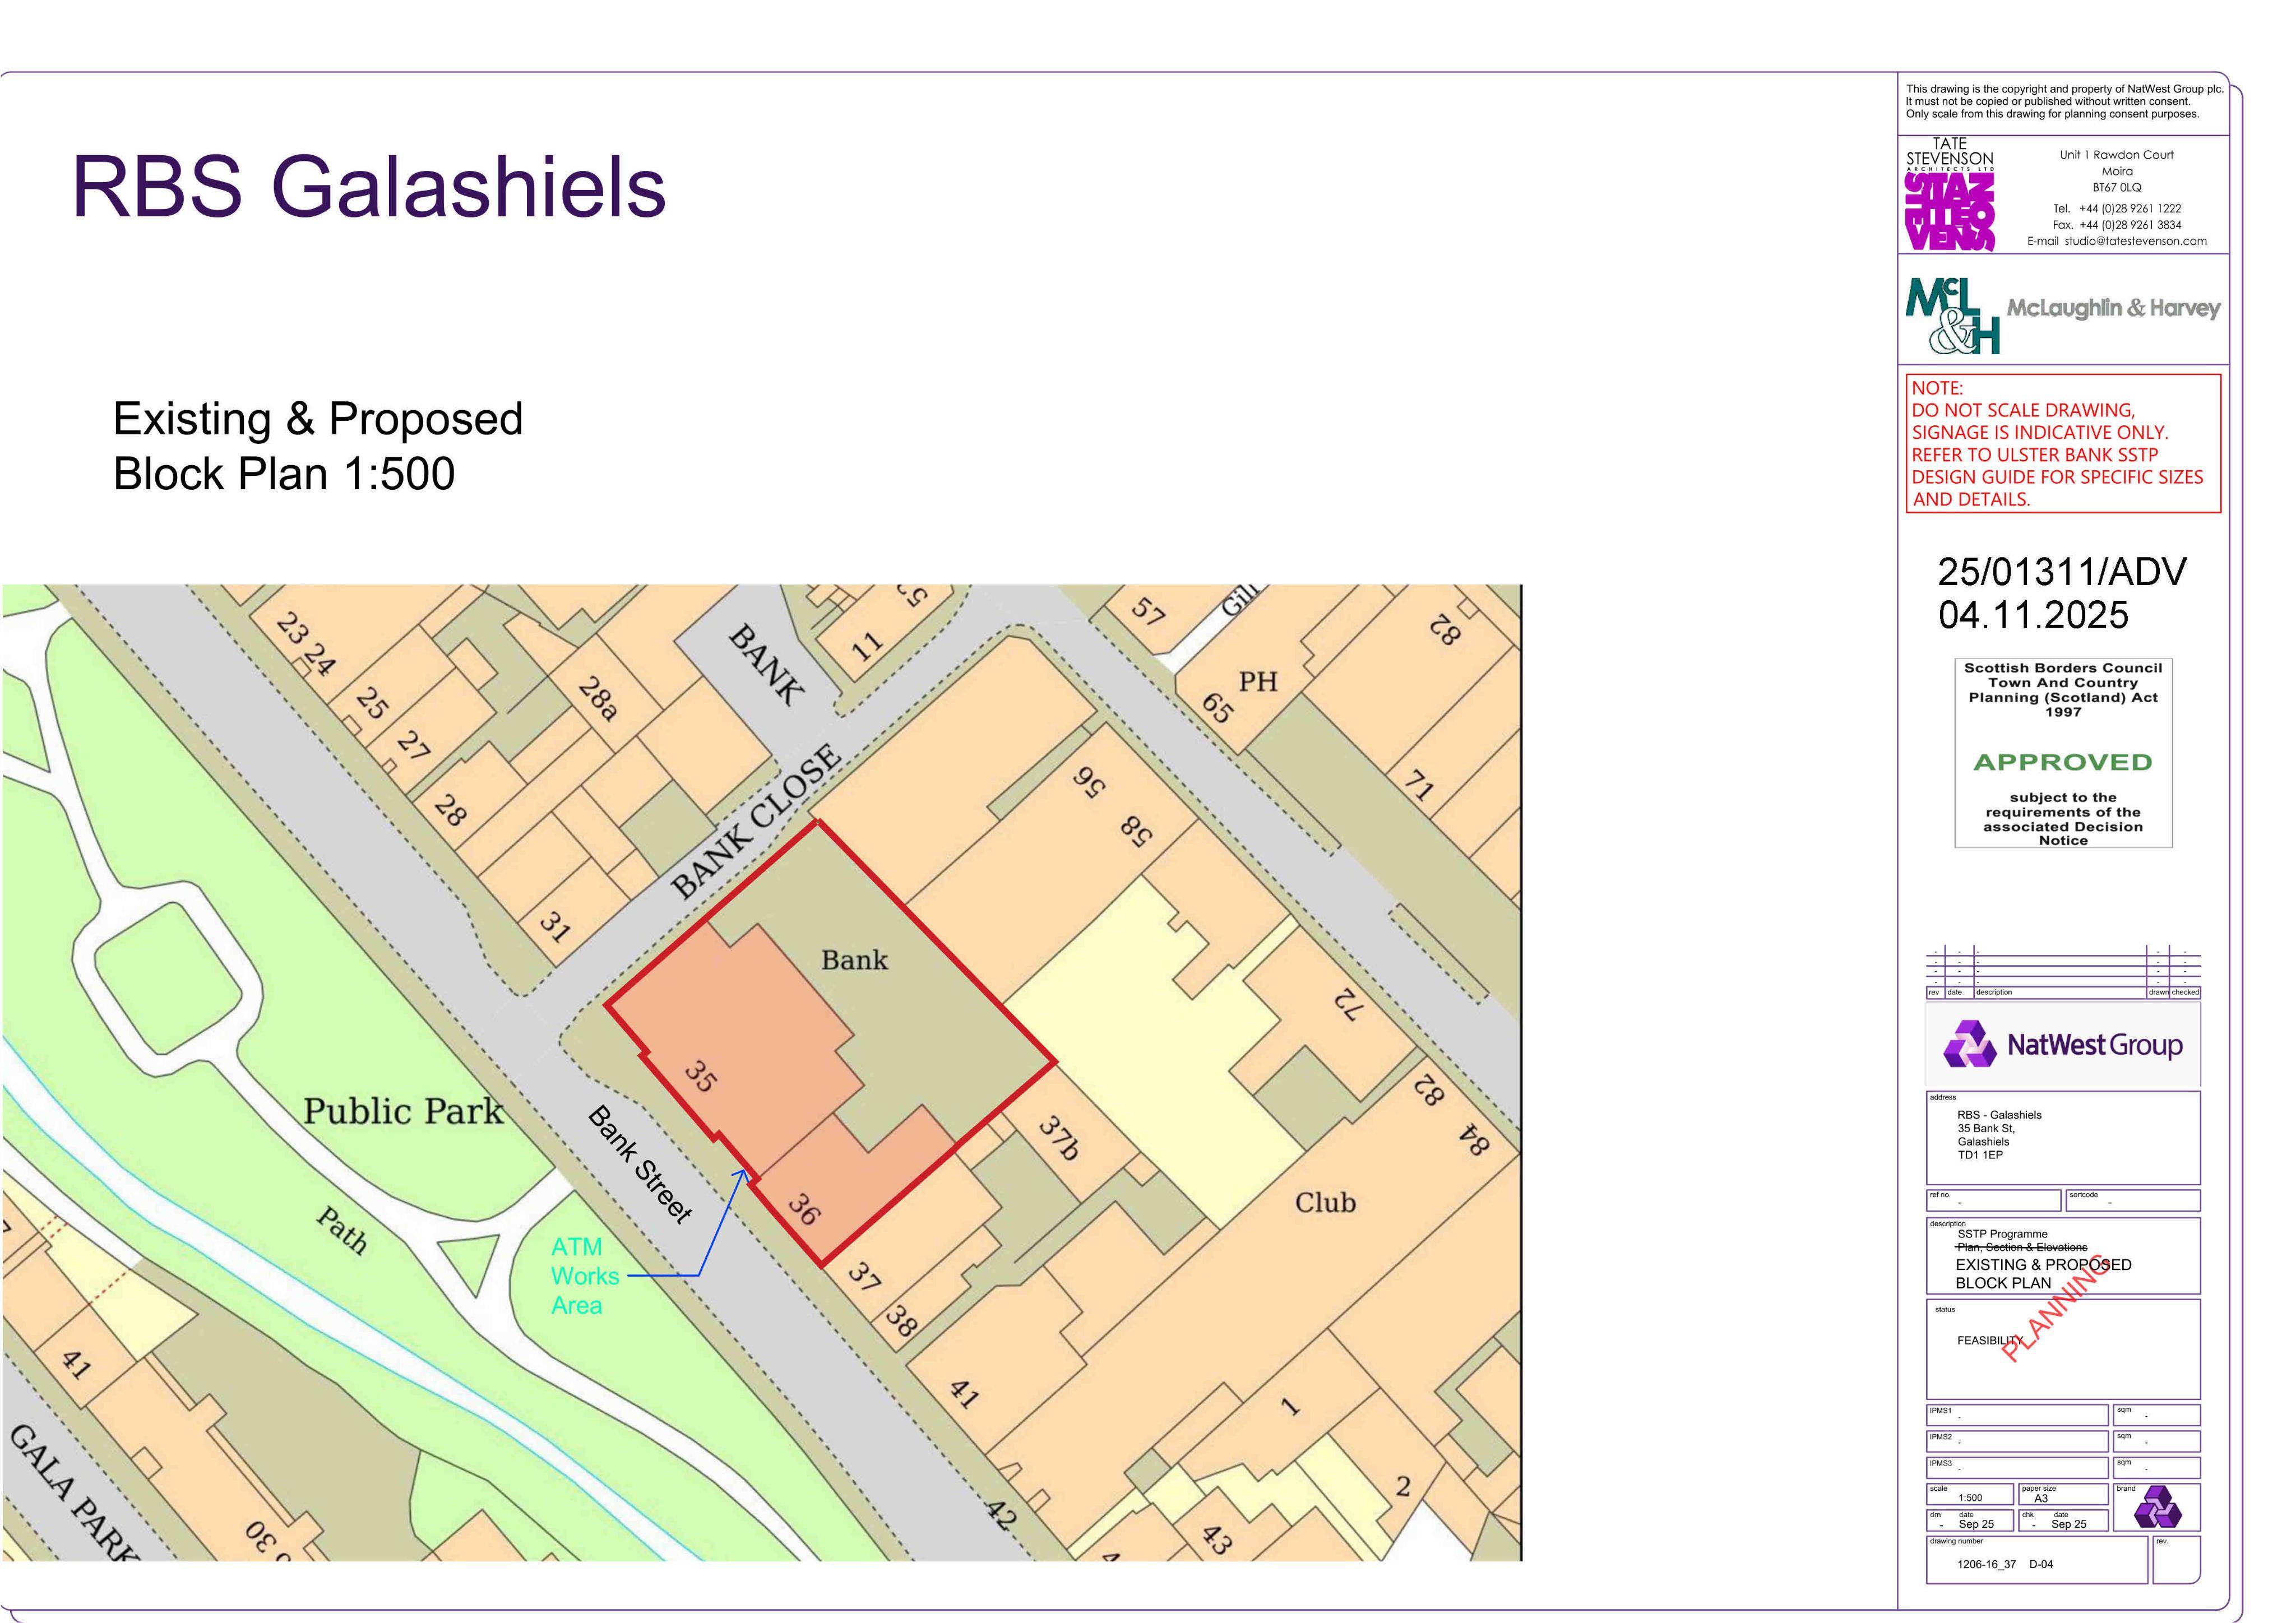The image size is (2296, 1623).
Task: Select the fax number '+44 (0)28 9261 3834'
Action: pos(2130,225)
